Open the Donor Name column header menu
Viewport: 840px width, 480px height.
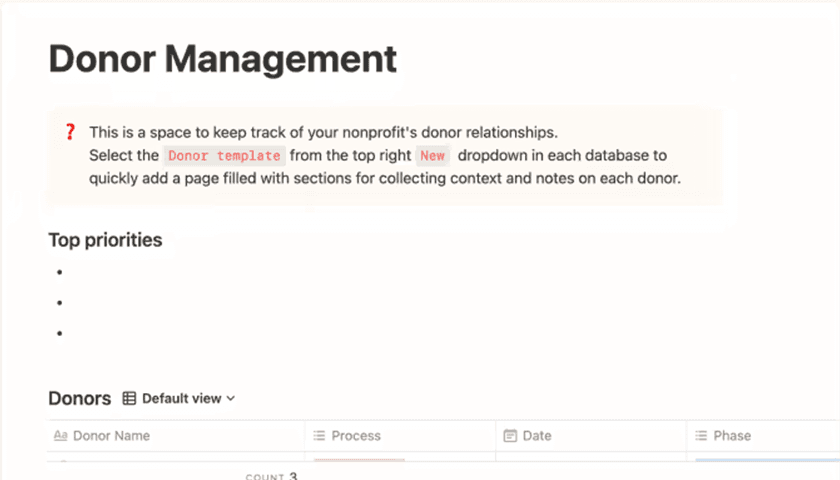point(111,436)
